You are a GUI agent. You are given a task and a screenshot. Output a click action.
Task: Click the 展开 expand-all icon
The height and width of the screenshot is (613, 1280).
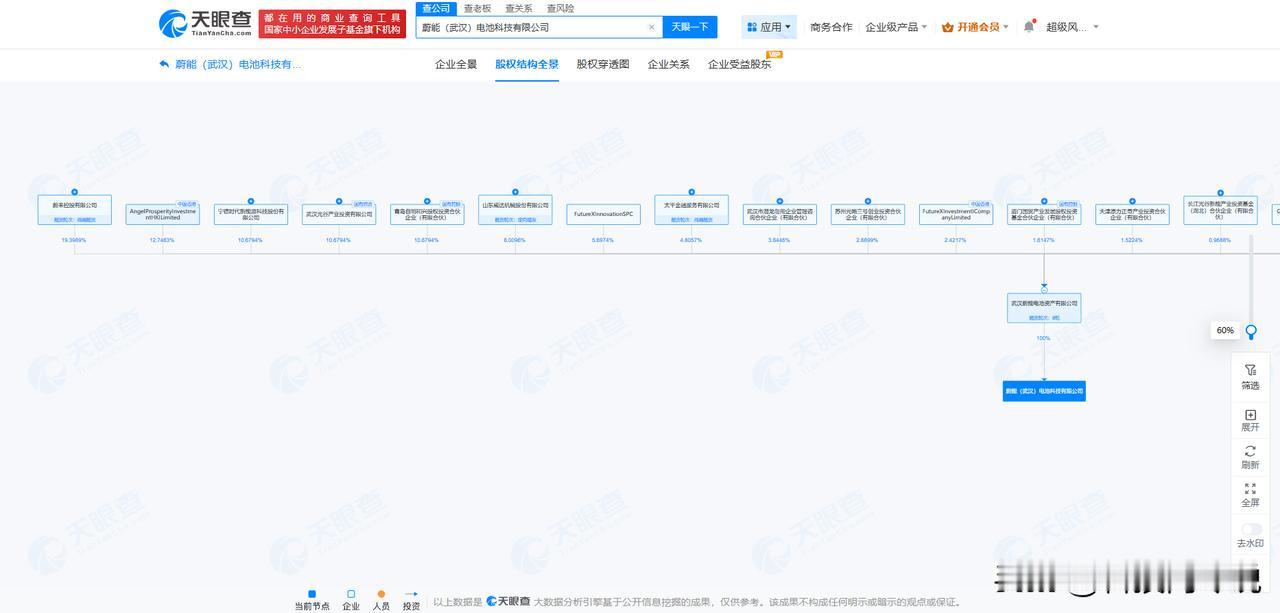click(x=1250, y=414)
